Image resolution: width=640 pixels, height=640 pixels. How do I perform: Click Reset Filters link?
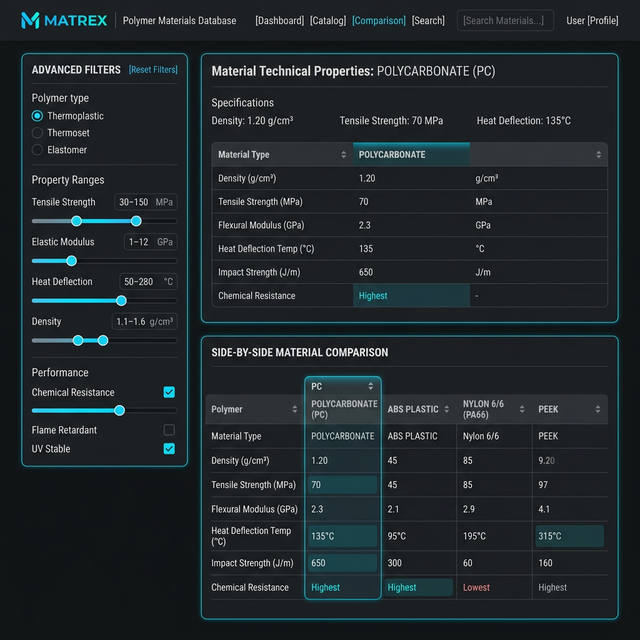click(153, 70)
